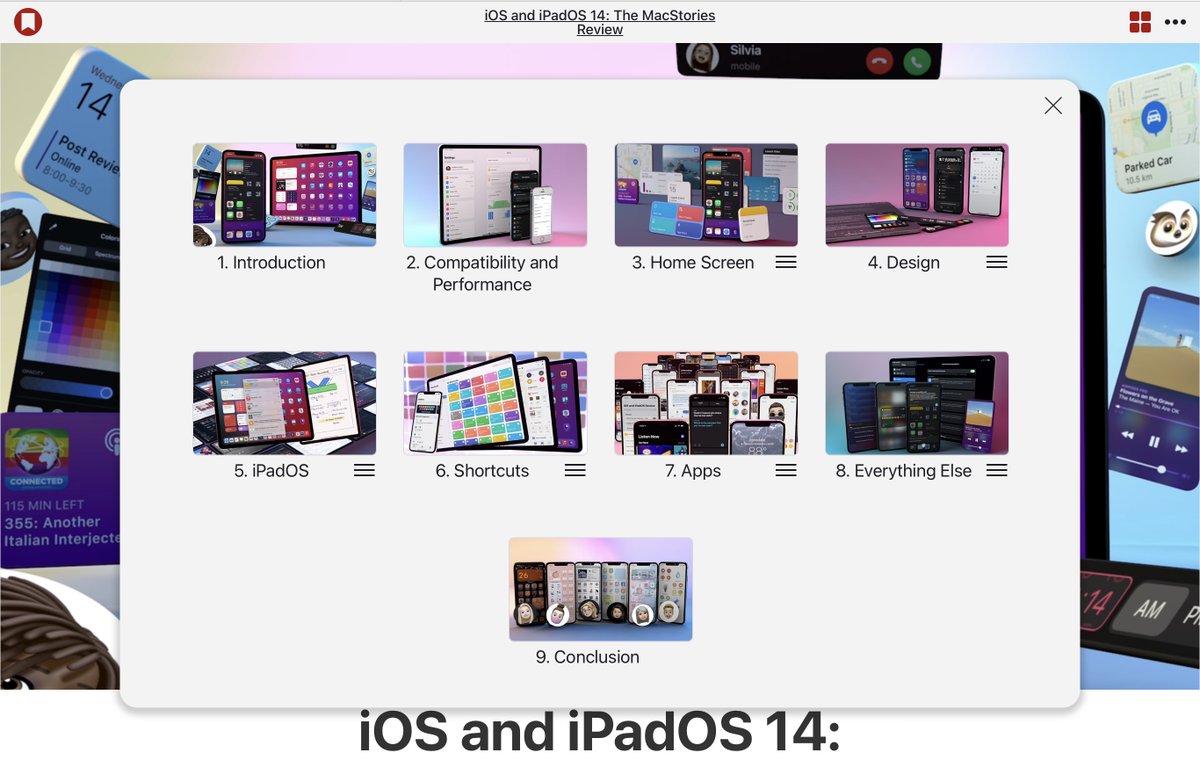
Task: Expand the Apps chapter sections list
Action: [x=786, y=470]
